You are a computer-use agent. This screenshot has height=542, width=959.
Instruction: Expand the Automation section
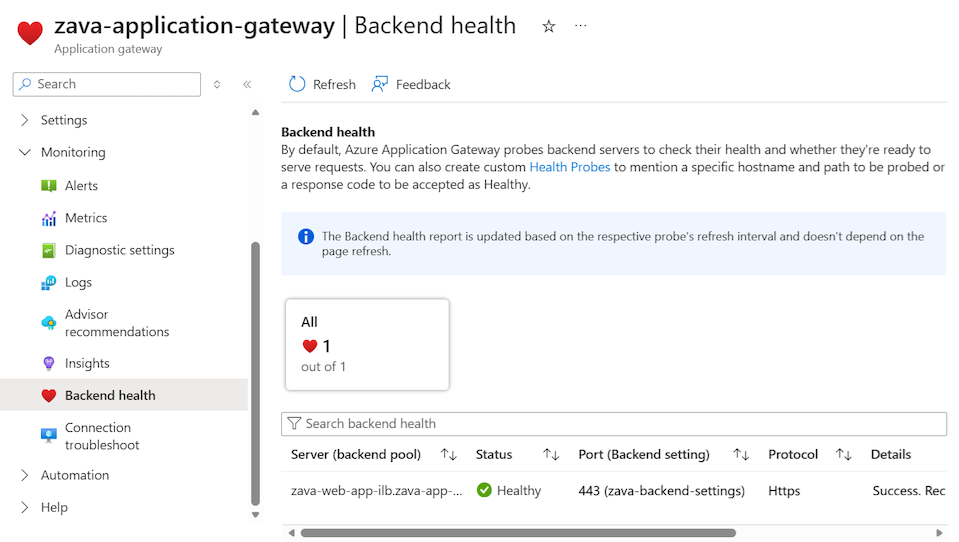(26, 475)
